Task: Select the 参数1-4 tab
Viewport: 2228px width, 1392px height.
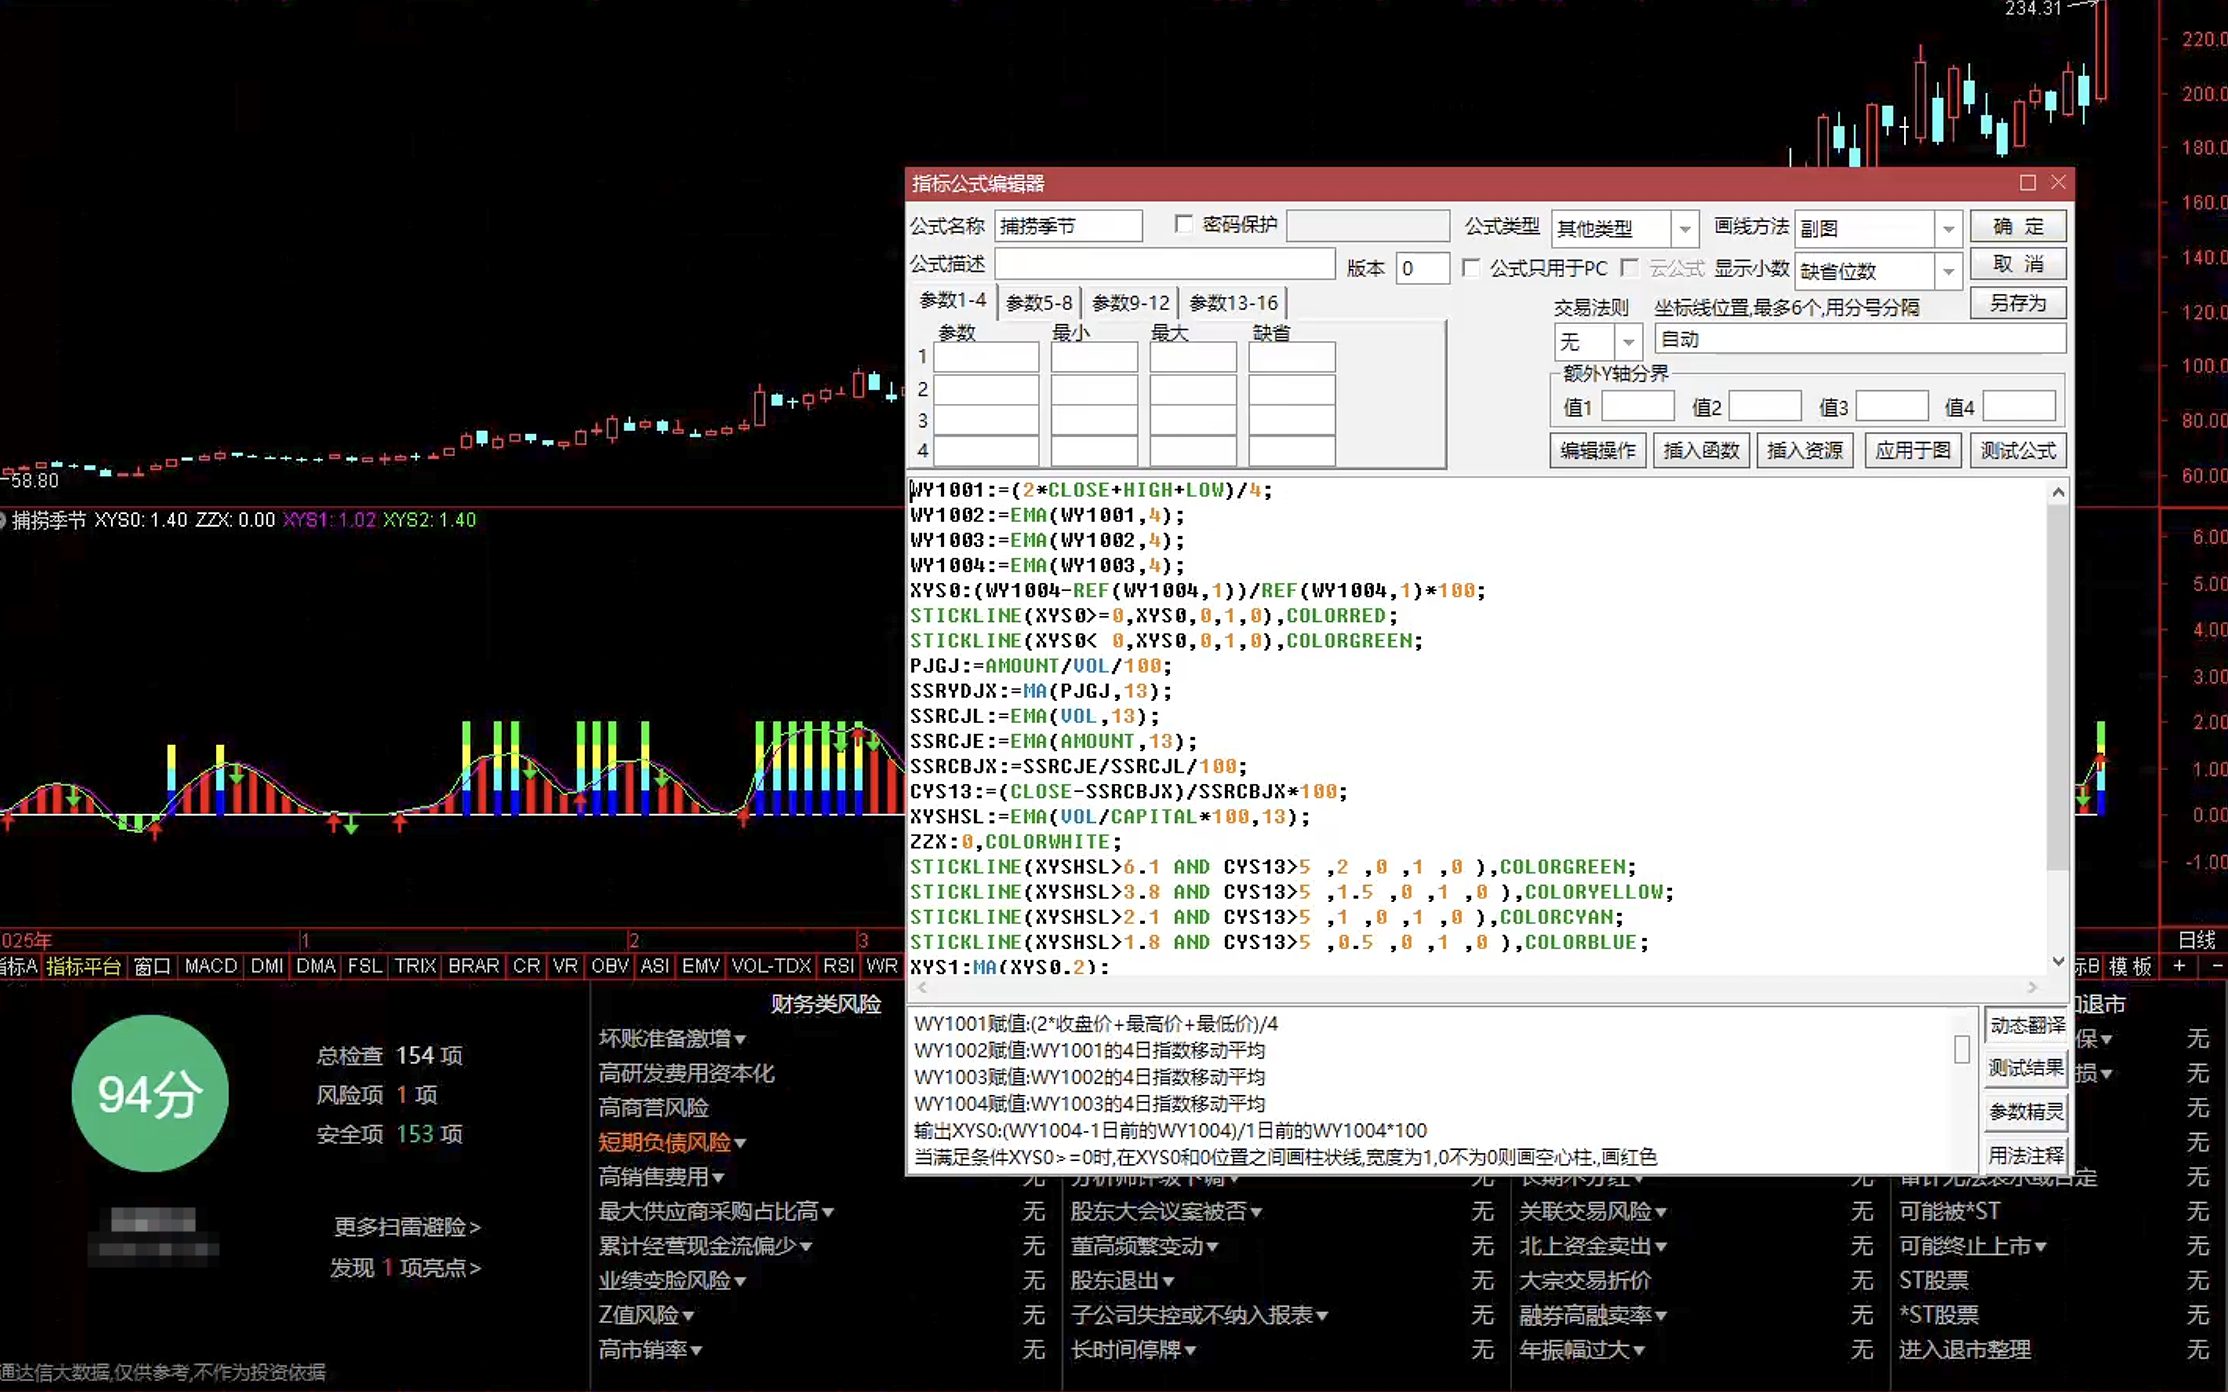Action: (x=952, y=300)
